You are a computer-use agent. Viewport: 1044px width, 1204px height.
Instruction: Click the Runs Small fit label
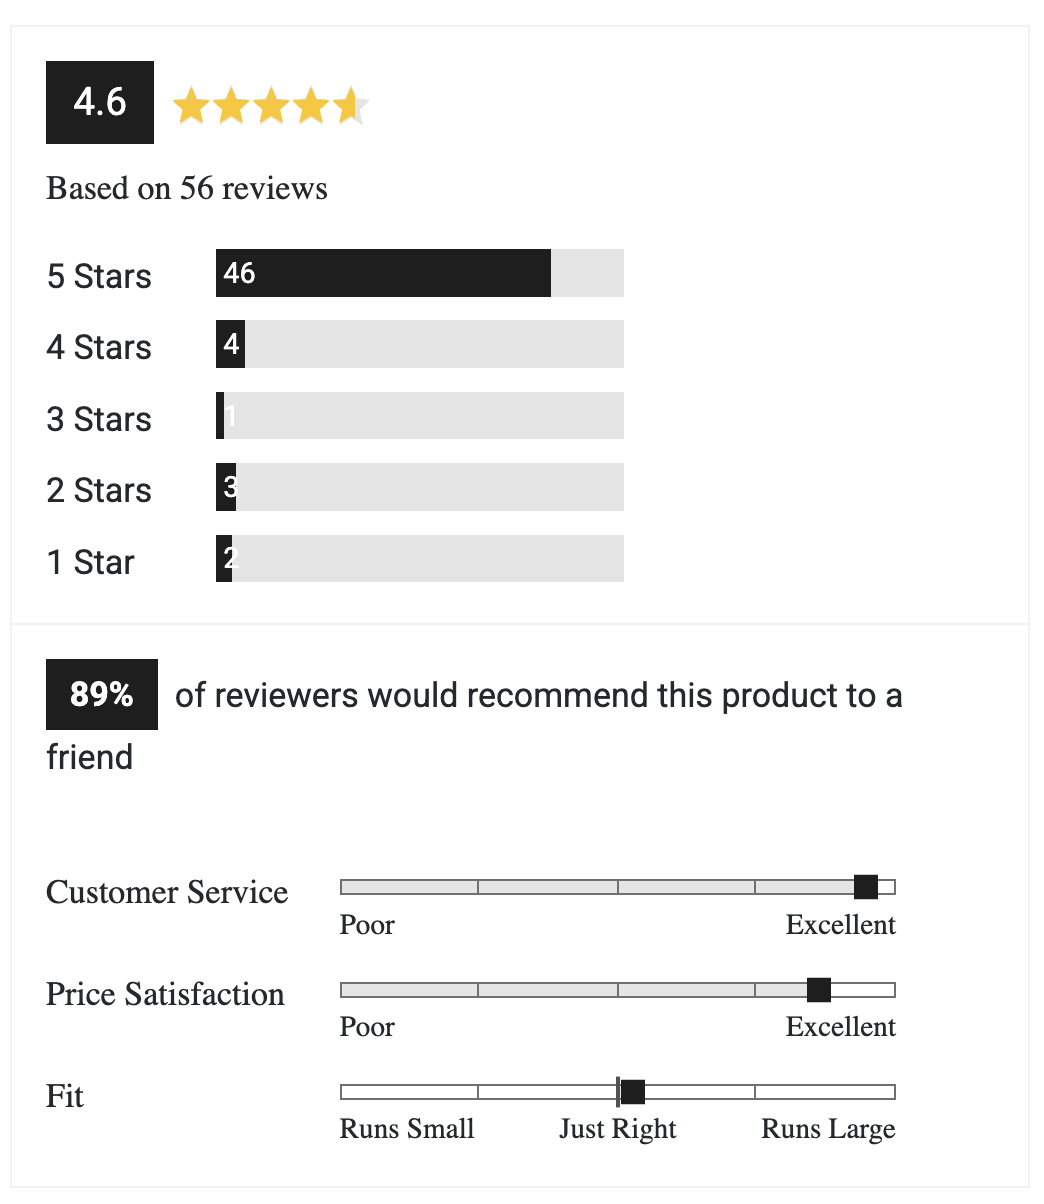(407, 1129)
